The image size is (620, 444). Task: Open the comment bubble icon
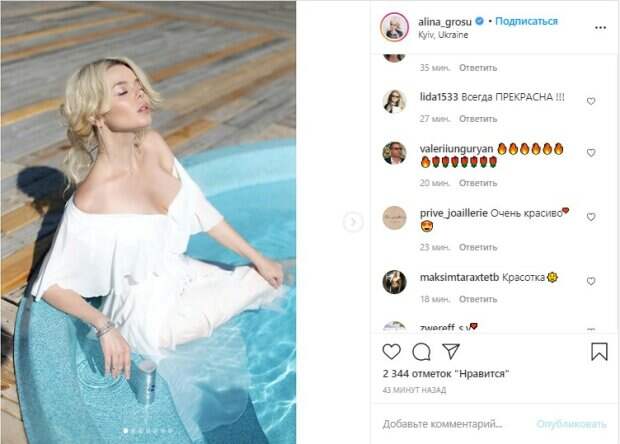point(421,351)
